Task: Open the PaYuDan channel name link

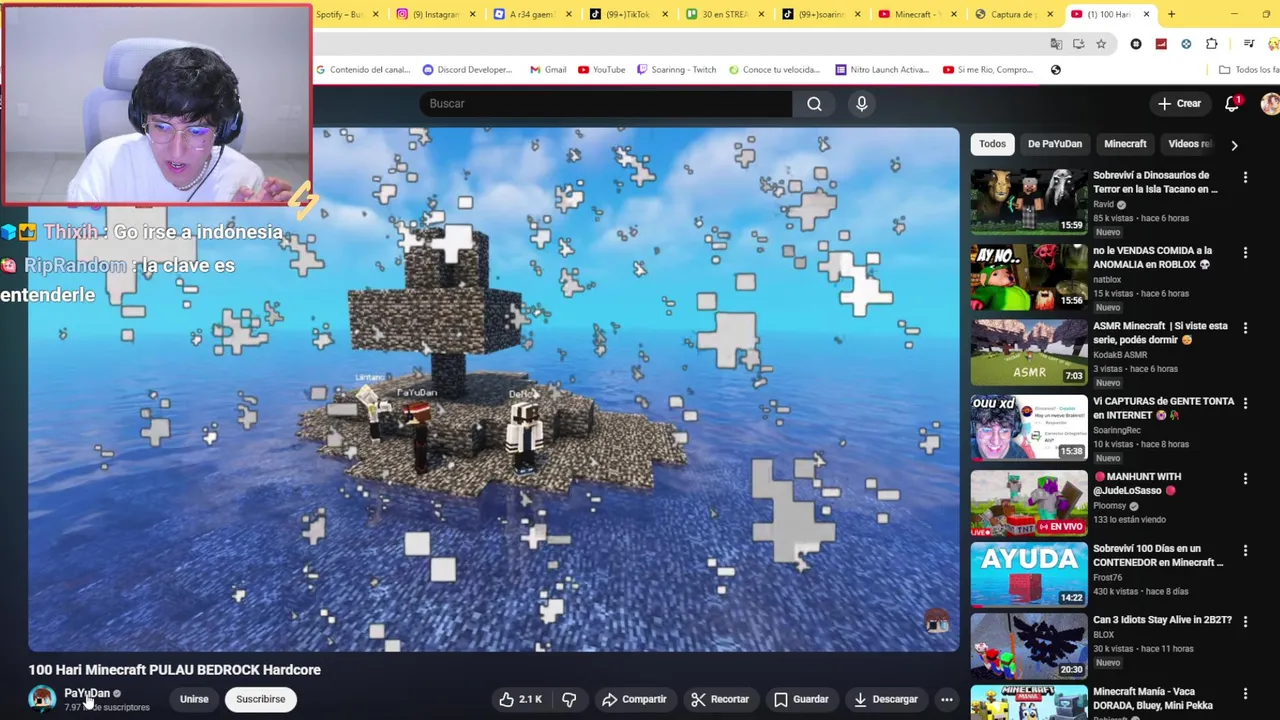Action: point(87,693)
